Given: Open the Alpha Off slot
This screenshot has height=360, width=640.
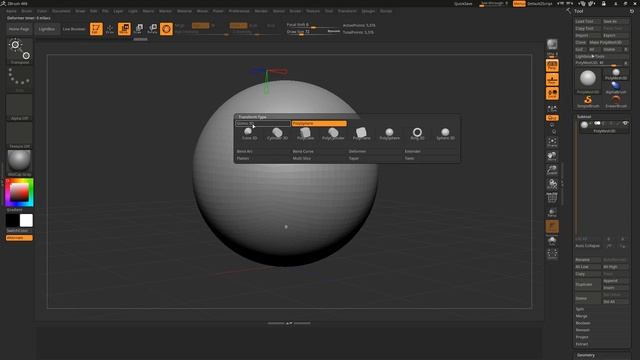Looking at the screenshot, I should (20, 107).
